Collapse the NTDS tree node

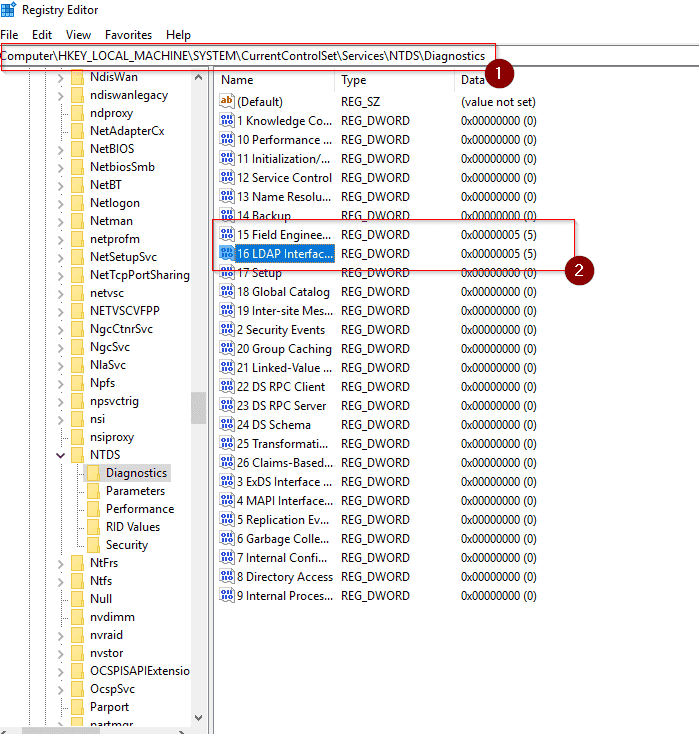tap(61, 455)
